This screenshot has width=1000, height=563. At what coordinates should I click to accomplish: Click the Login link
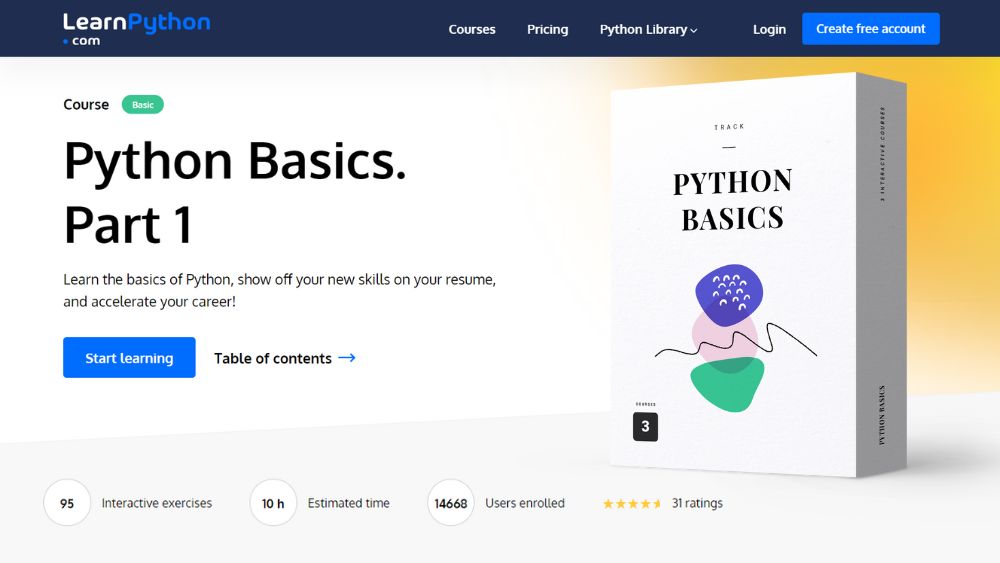(x=769, y=29)
